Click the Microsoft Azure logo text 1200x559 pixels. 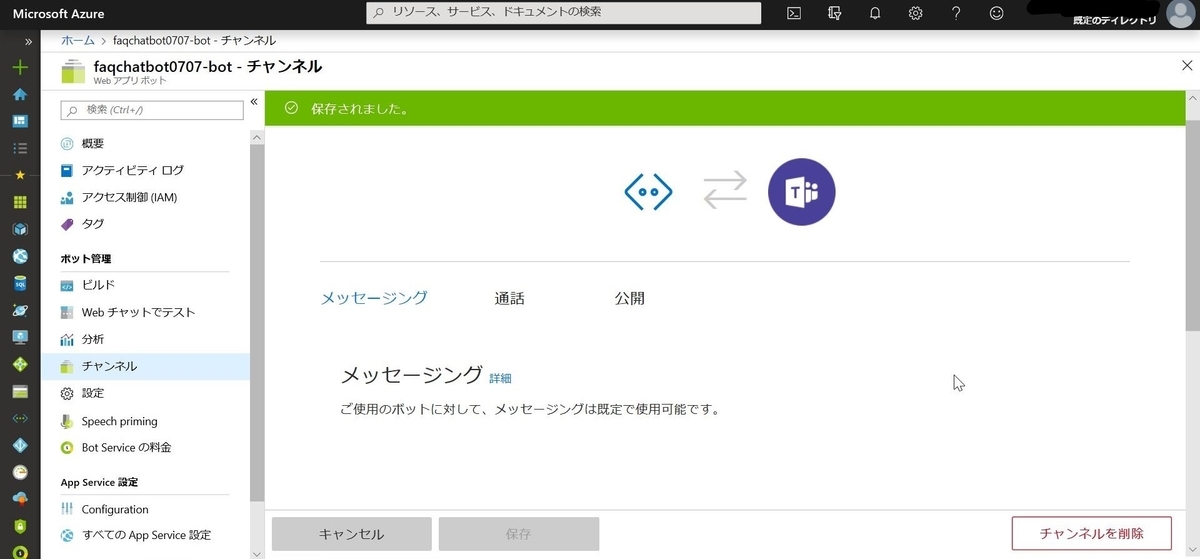[58, 14]
